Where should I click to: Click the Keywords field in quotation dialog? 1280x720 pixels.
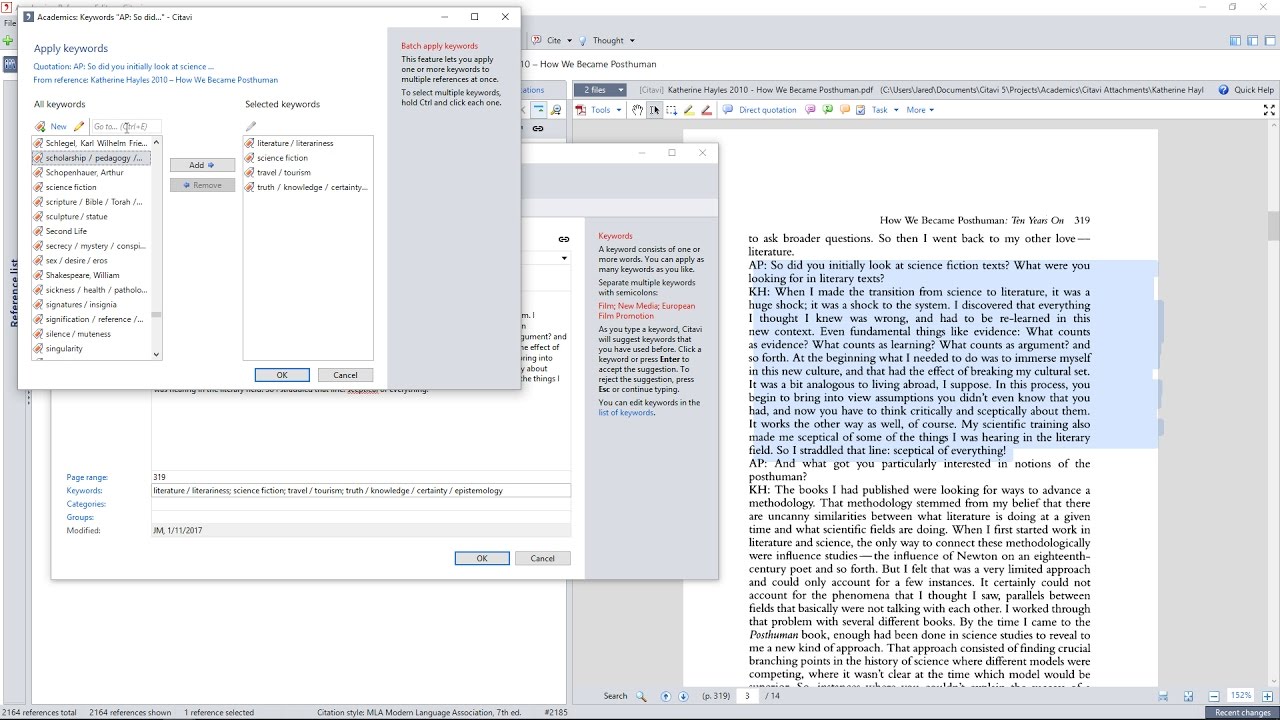(x=361, y=491)
